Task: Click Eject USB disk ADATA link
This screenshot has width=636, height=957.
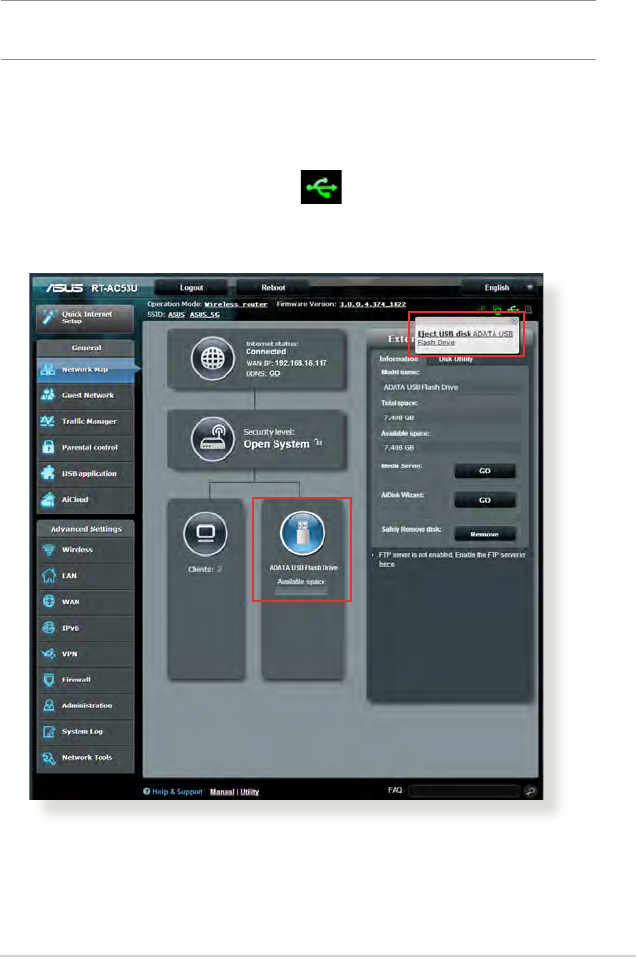Action: click(465, 338)
